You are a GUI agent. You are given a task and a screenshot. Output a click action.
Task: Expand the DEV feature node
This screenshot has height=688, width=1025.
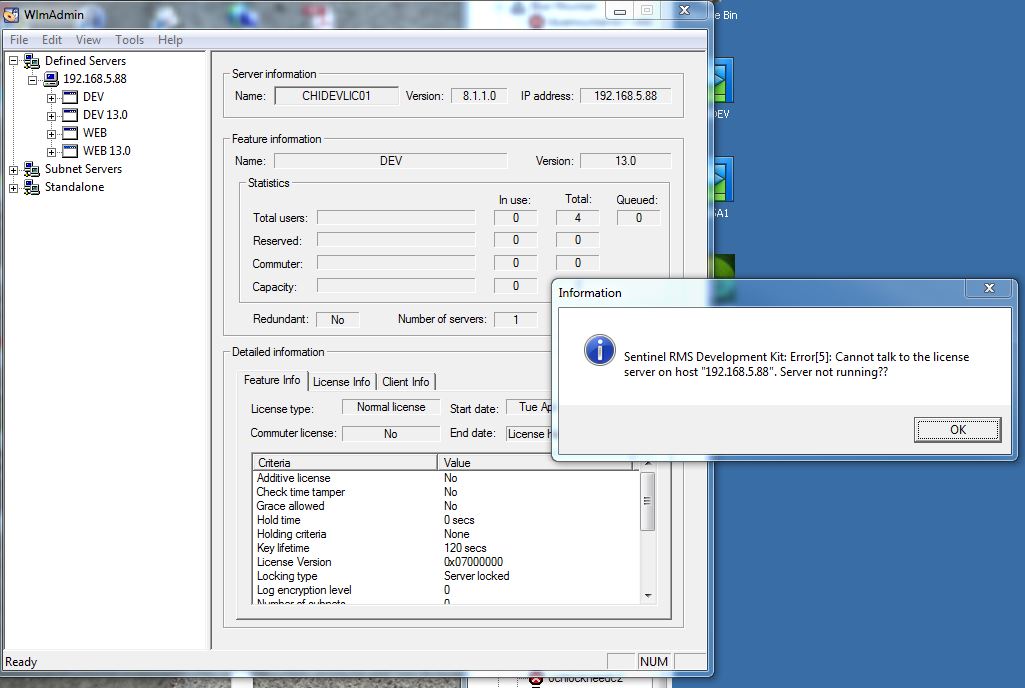51,98
